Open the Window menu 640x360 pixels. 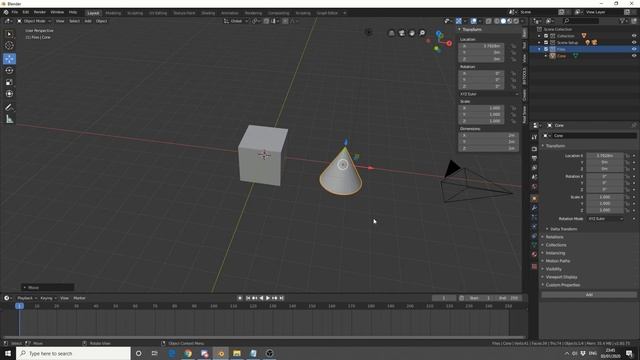pos(57,12)
